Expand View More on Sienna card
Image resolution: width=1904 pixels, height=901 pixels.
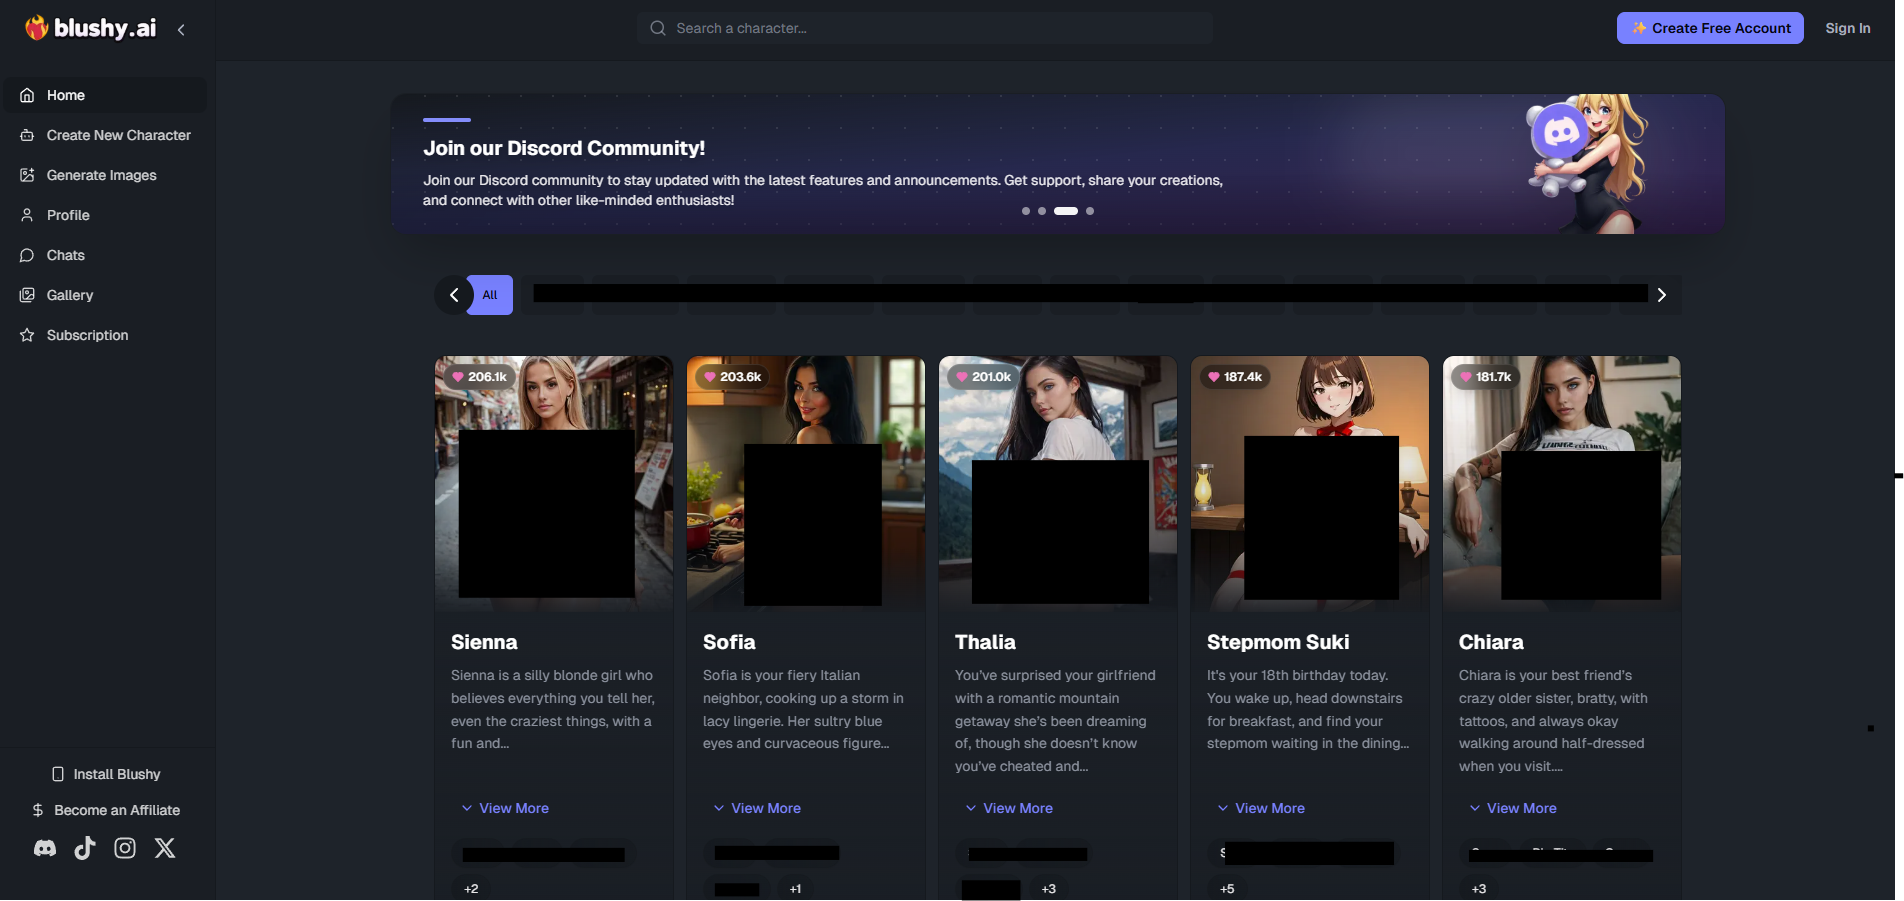pos(505,808)
